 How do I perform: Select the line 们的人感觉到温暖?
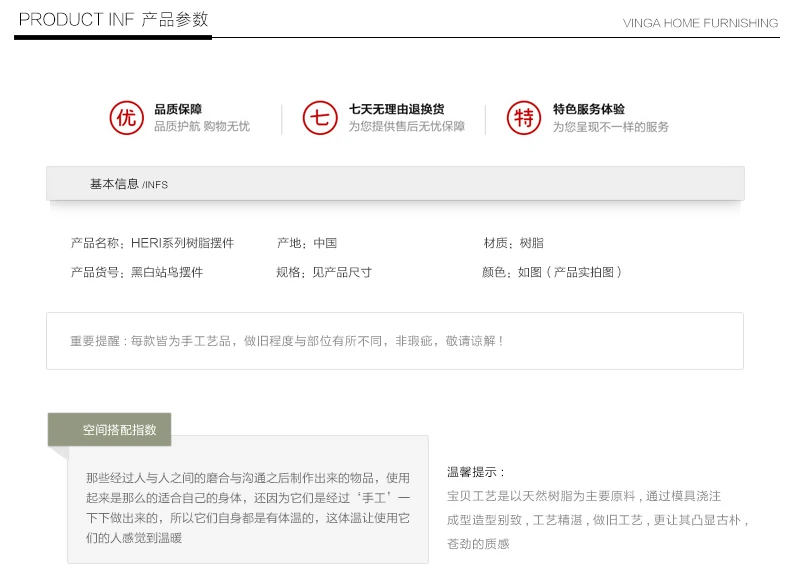[134, 538]
